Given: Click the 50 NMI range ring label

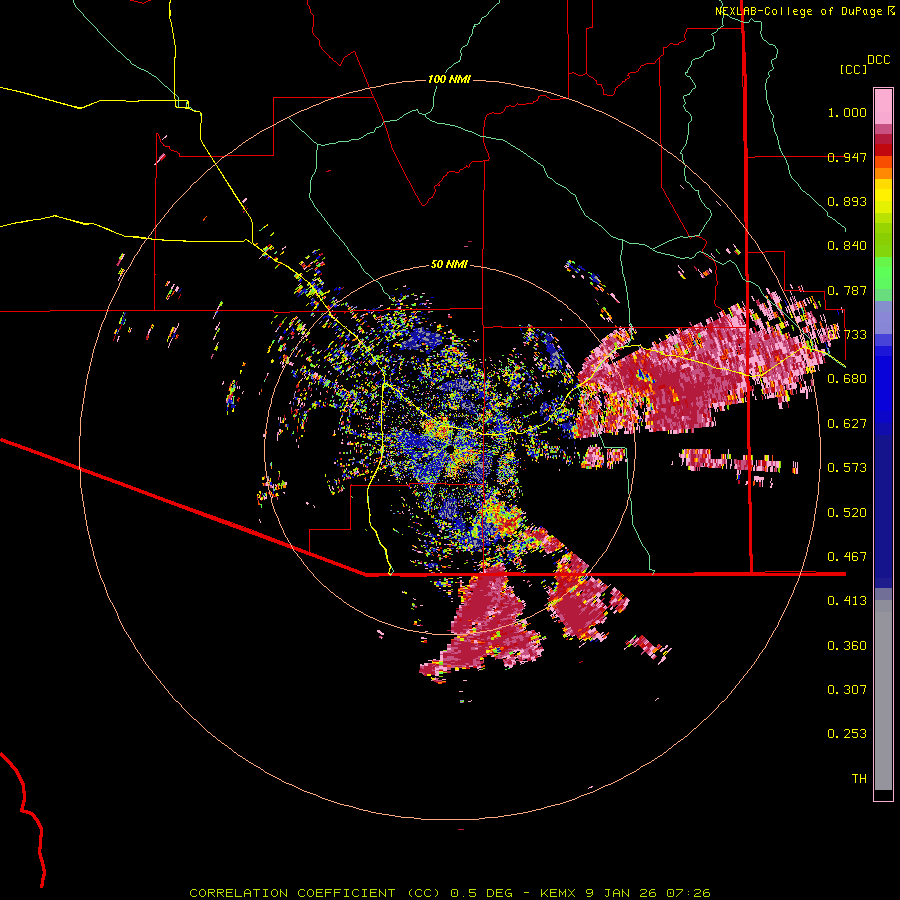Looking at the screenshot, I should tap(449, 265).
